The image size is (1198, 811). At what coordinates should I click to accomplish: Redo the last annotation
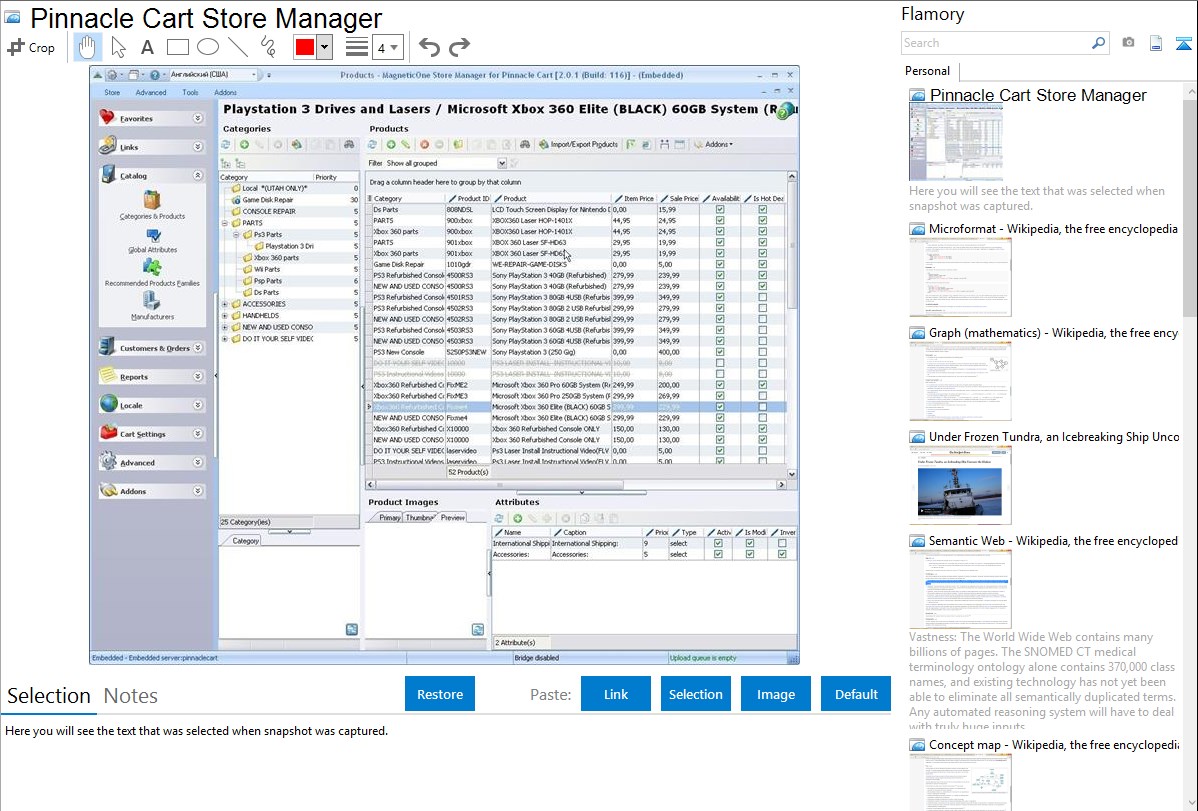(459, 47)
